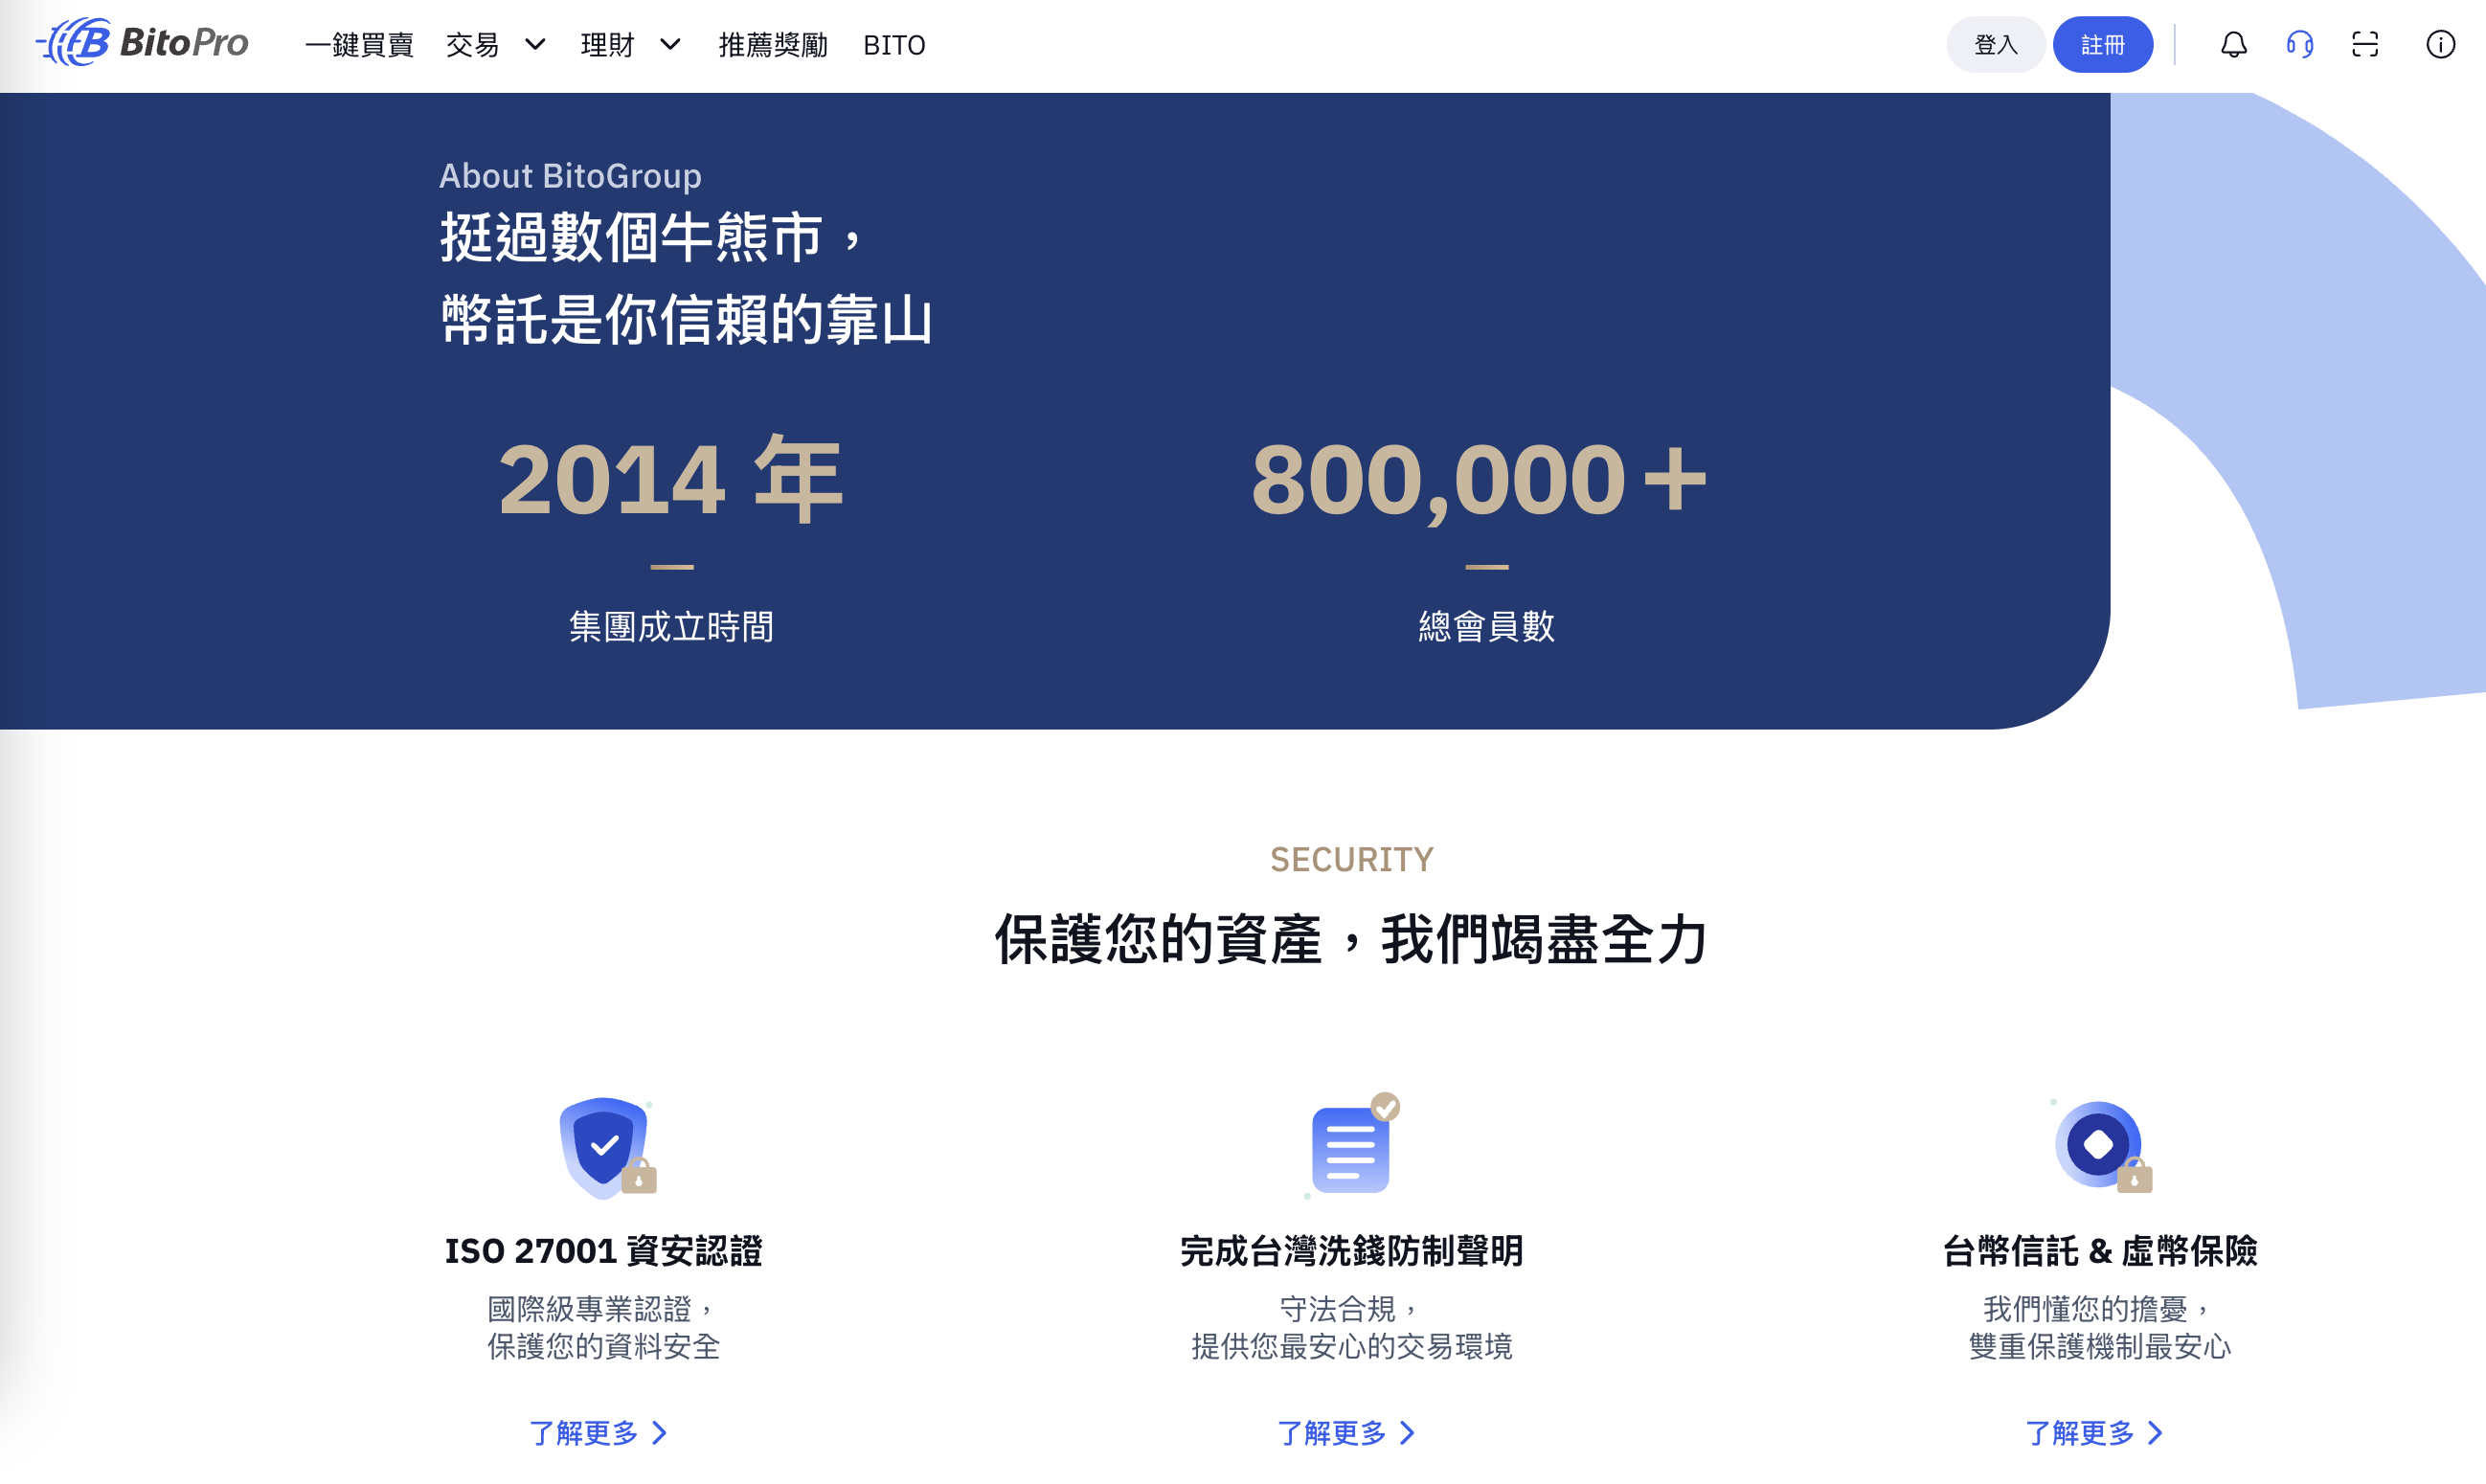Click the SECURITY section label
The height and width of the screenshot is (1484, 2486).
click(x=1352, y=859)
